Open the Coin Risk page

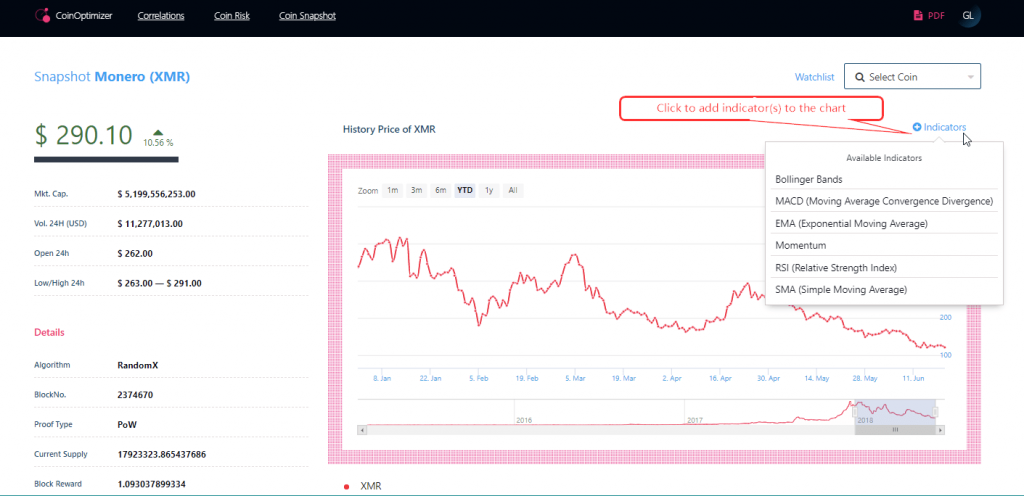[x=231, y=17]
